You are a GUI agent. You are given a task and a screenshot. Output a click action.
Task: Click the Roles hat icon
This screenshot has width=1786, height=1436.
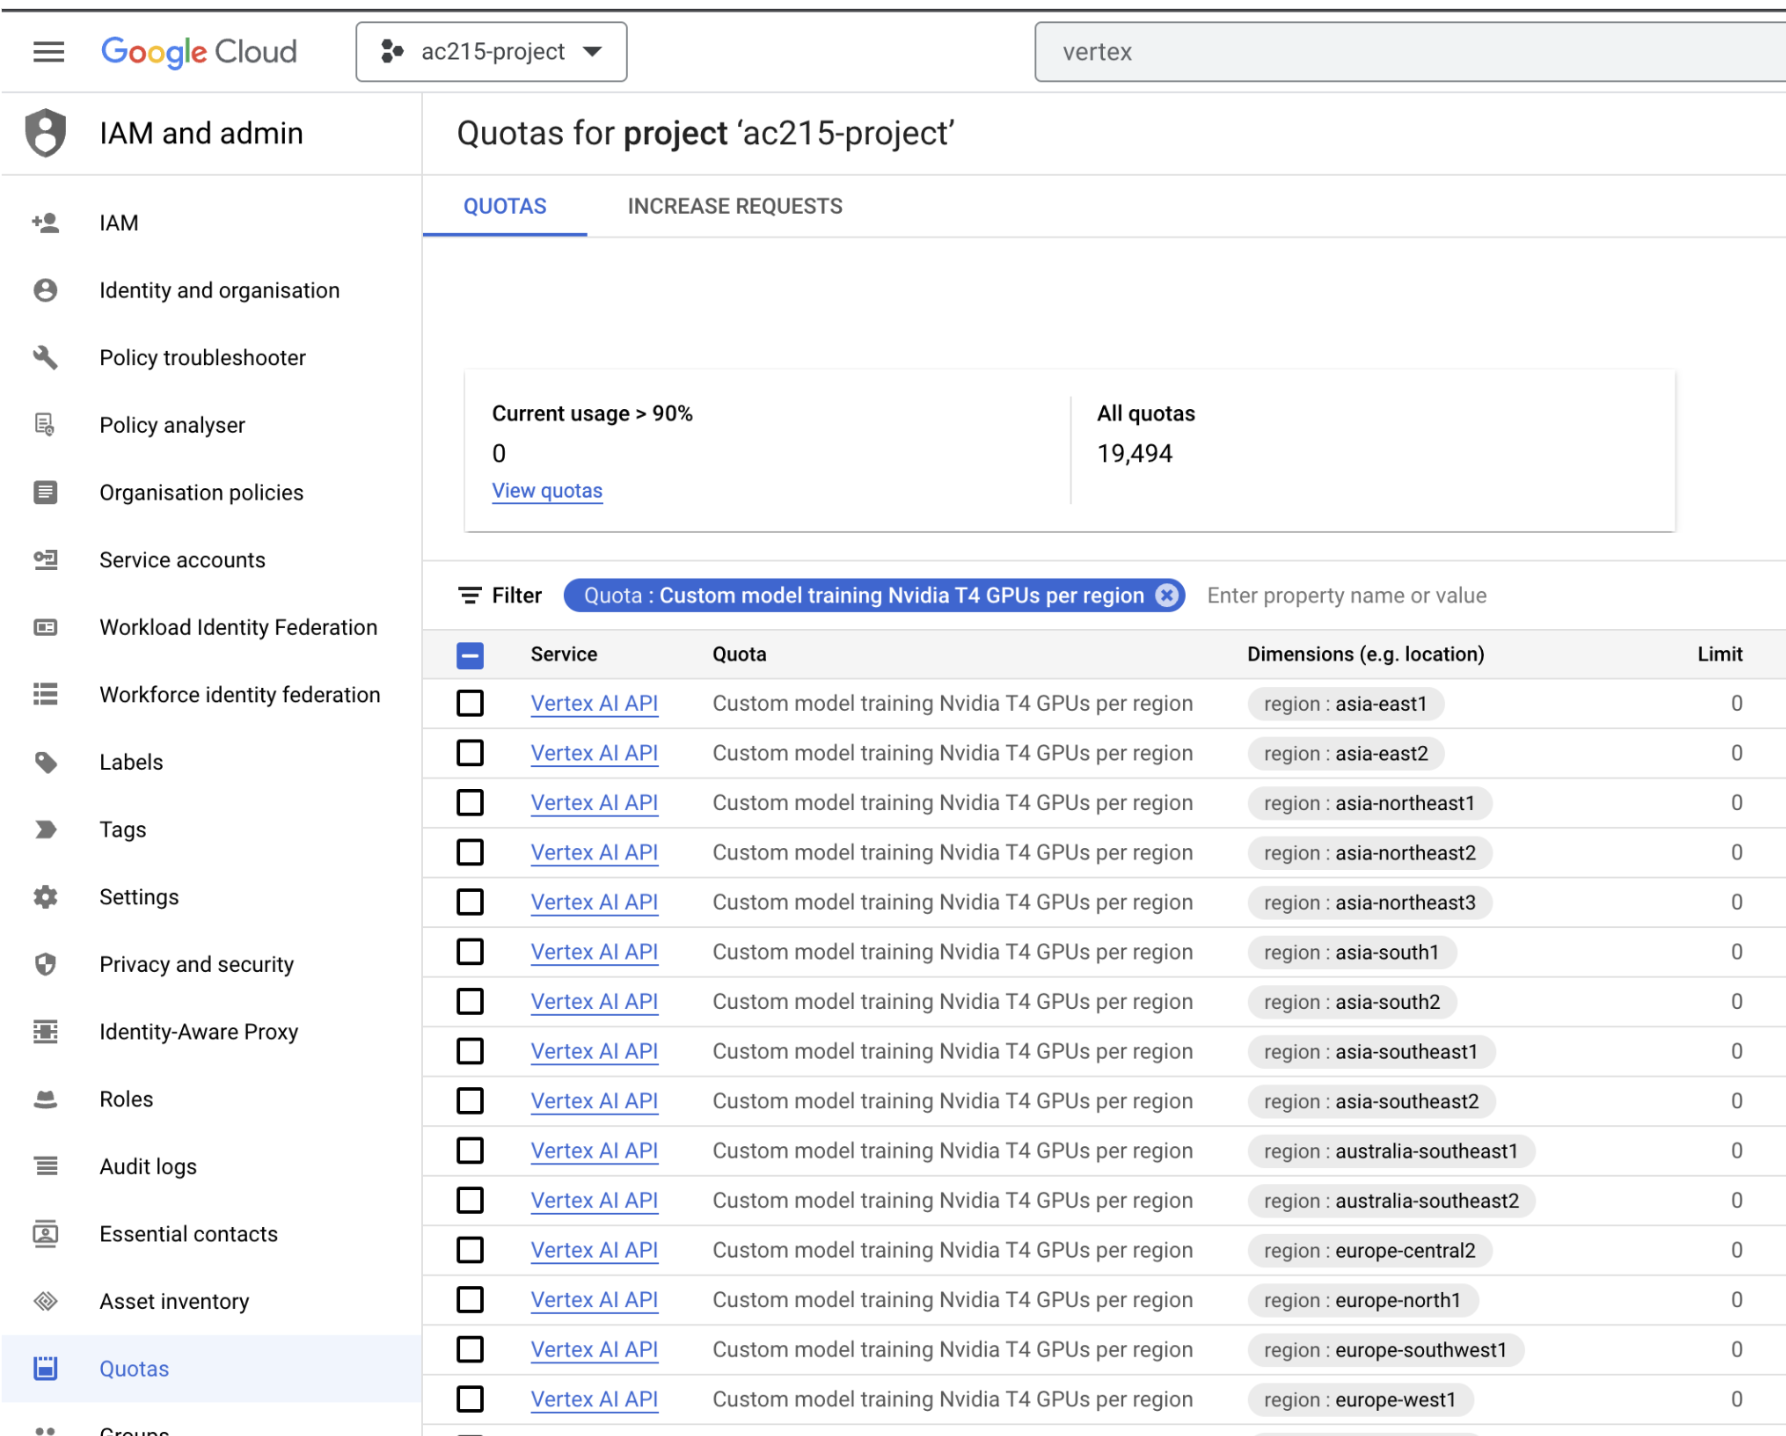pos(45,1099)
